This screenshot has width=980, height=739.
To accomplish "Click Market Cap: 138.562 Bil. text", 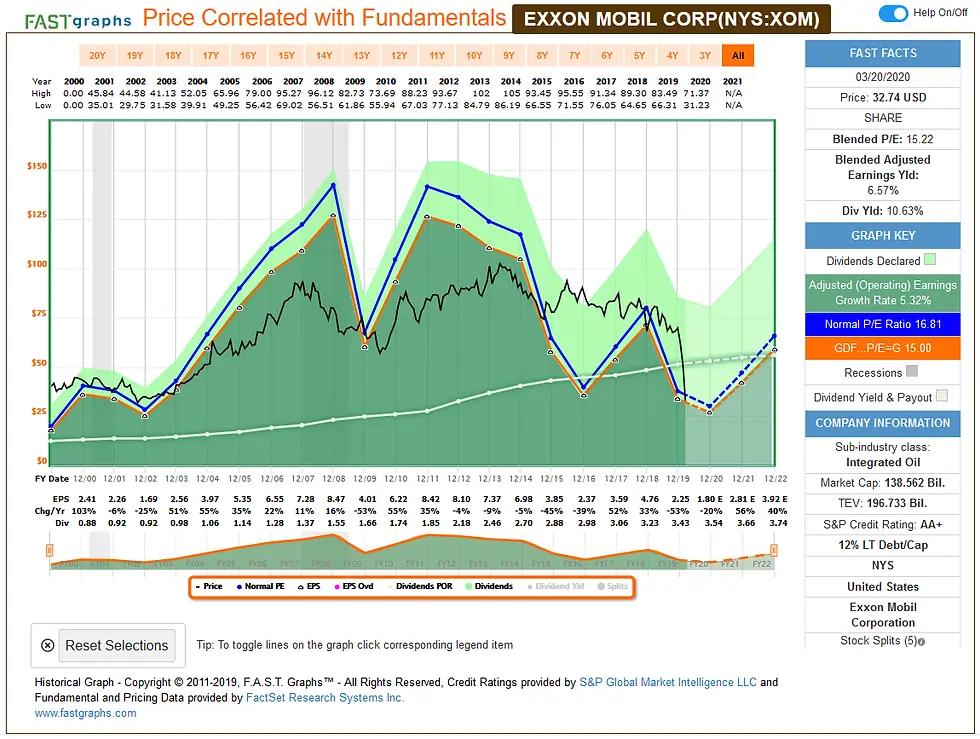I will (x=882, y=483).
